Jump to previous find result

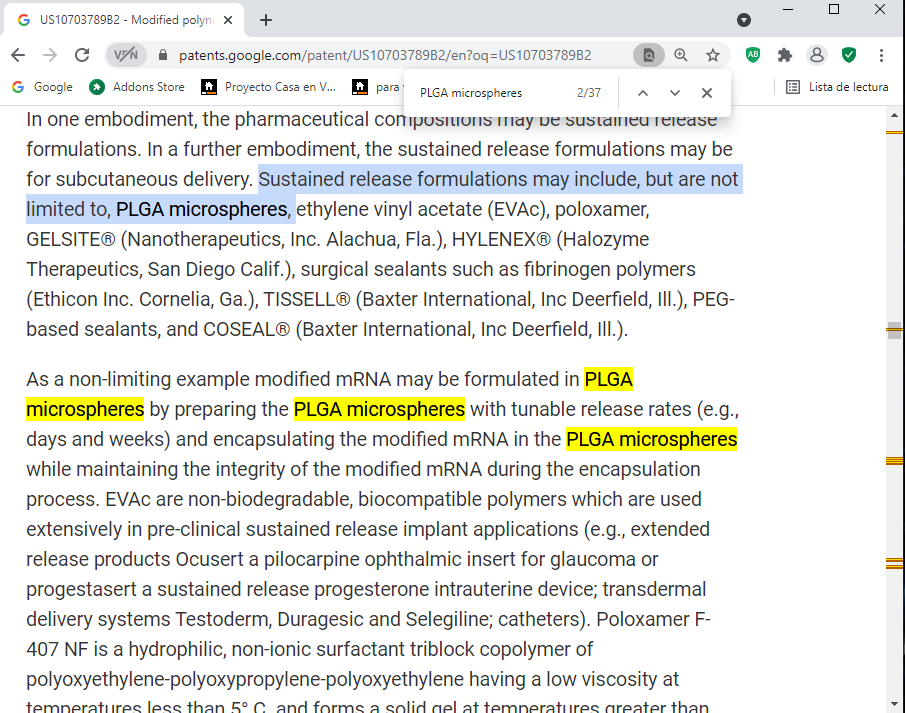(643, 93)
